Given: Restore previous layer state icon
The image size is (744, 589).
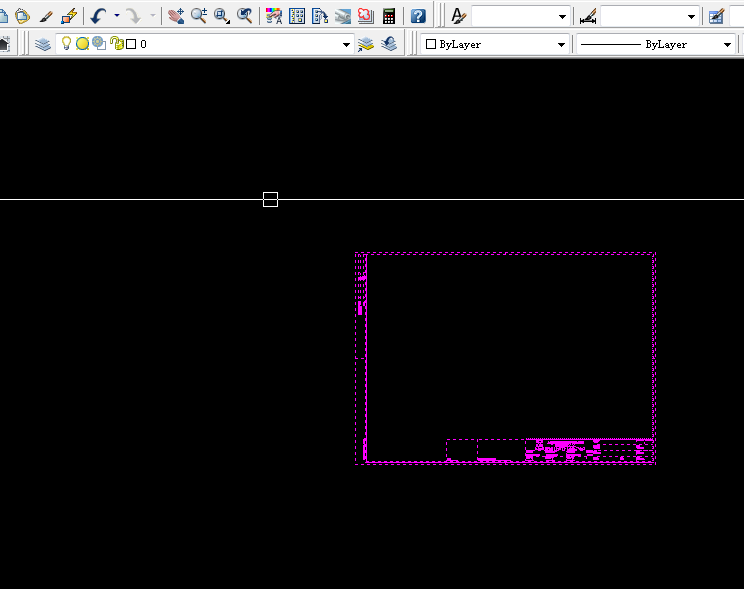Looking at the screenshot, I should coord(389,44).
